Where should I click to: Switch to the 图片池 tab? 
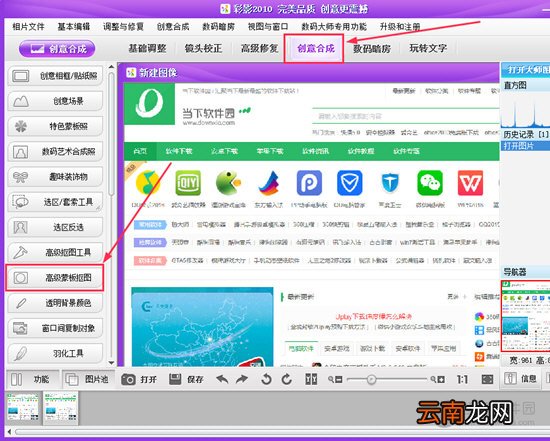[88, 379]
